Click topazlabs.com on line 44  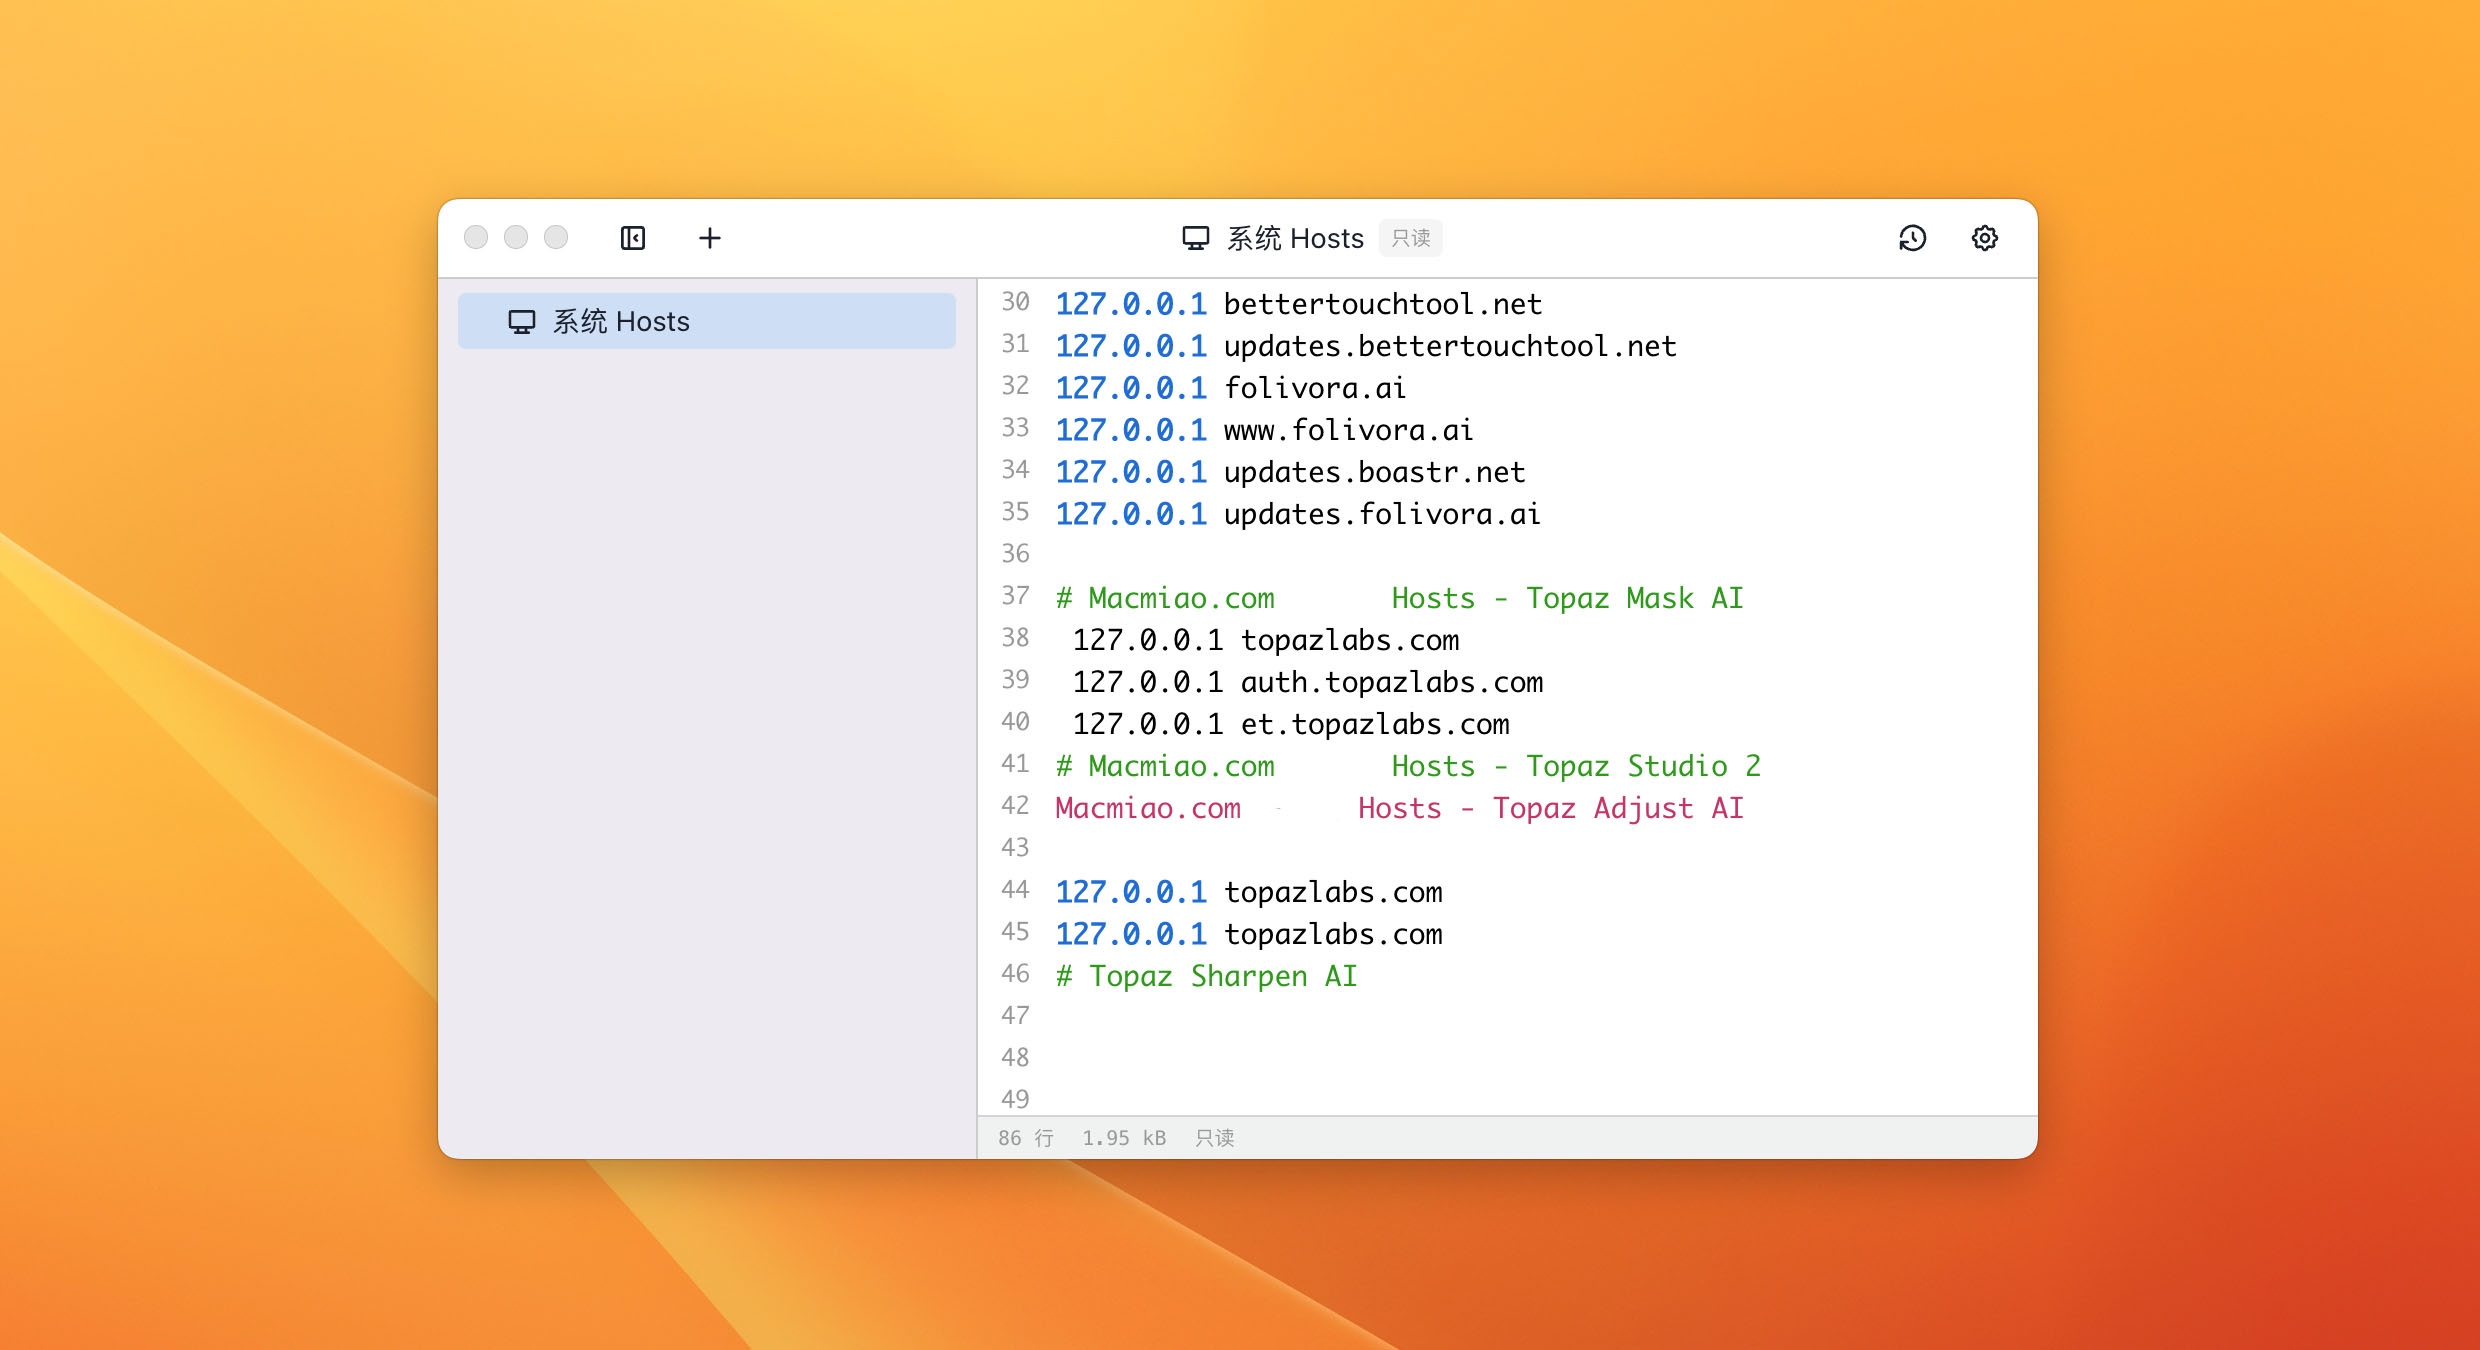[x=1333, y=892]
